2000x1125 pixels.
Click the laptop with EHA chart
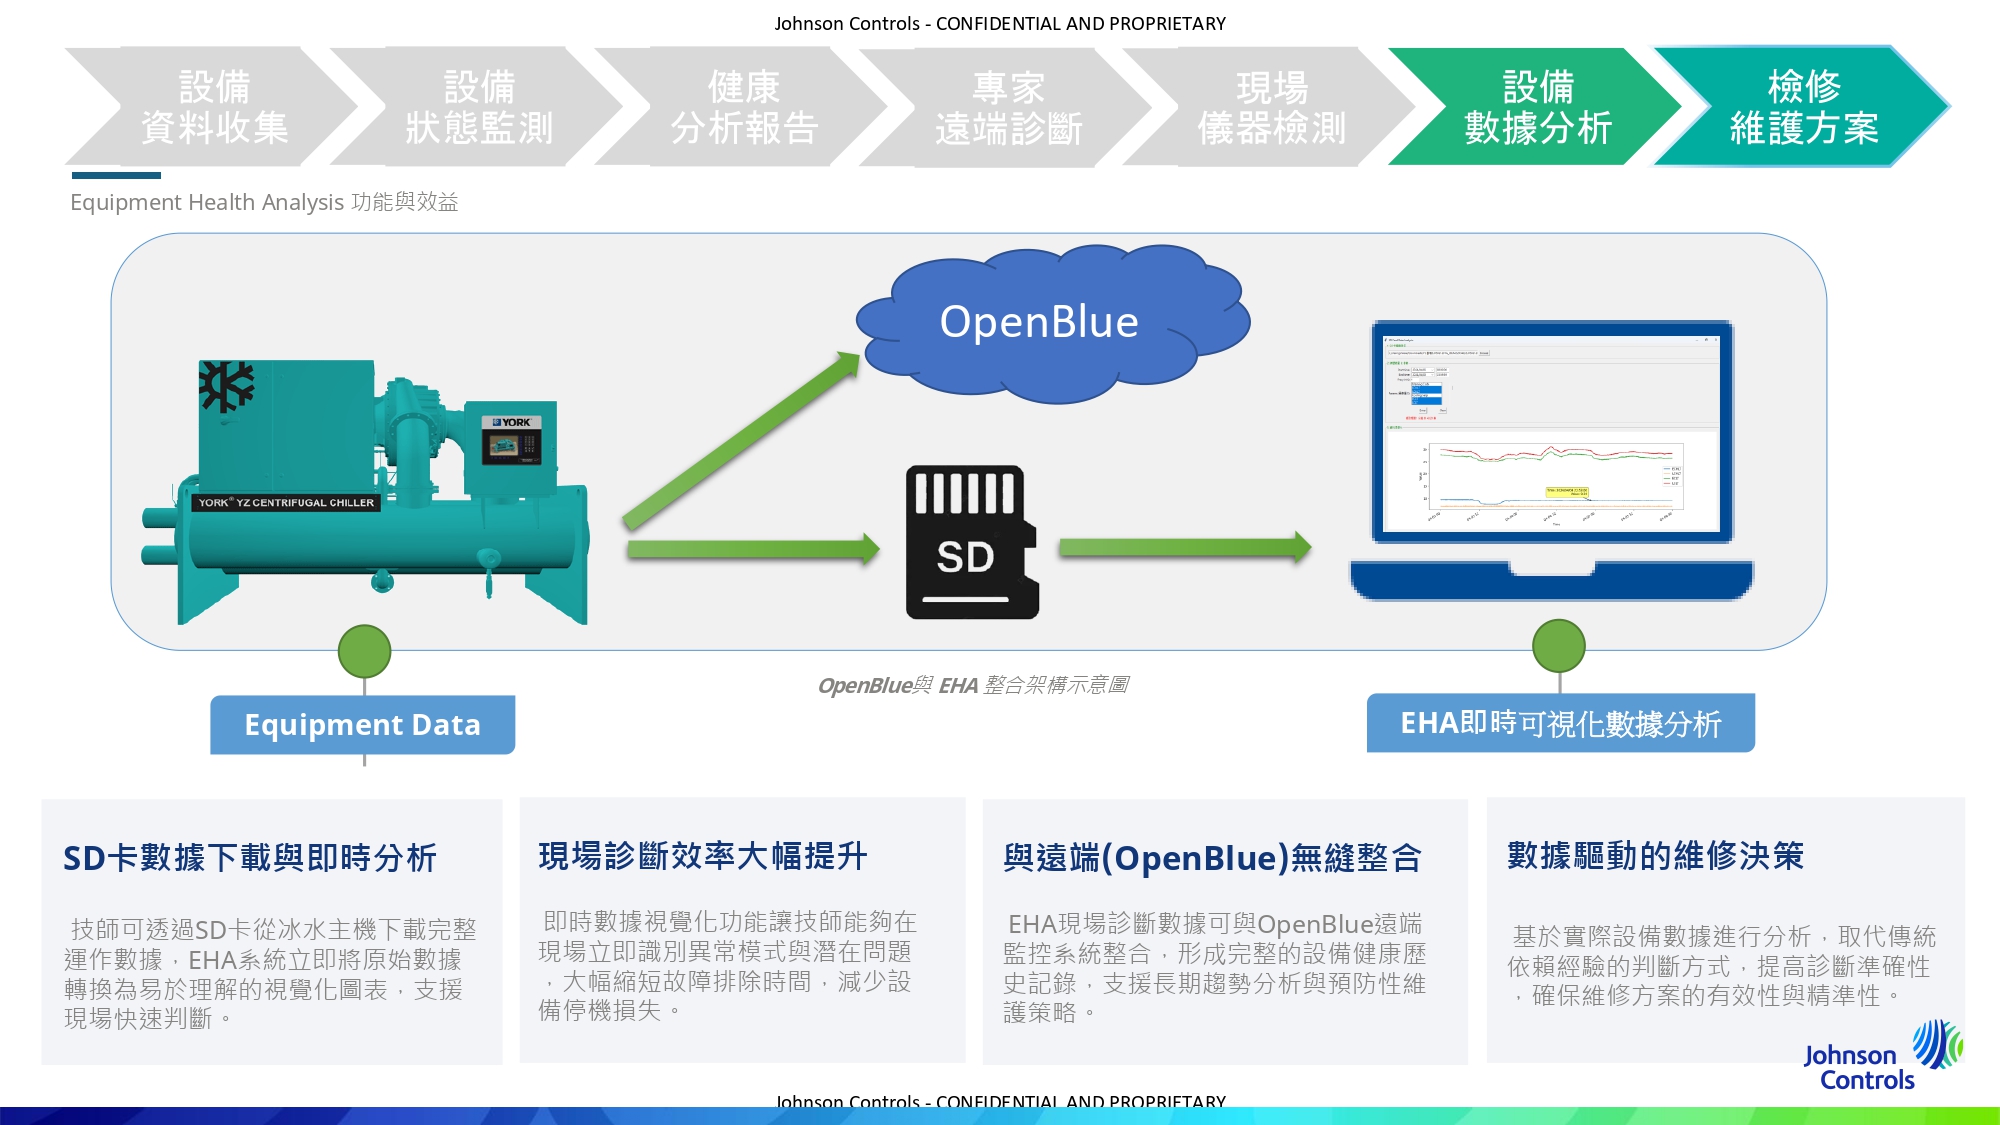tap(1550, 460)
